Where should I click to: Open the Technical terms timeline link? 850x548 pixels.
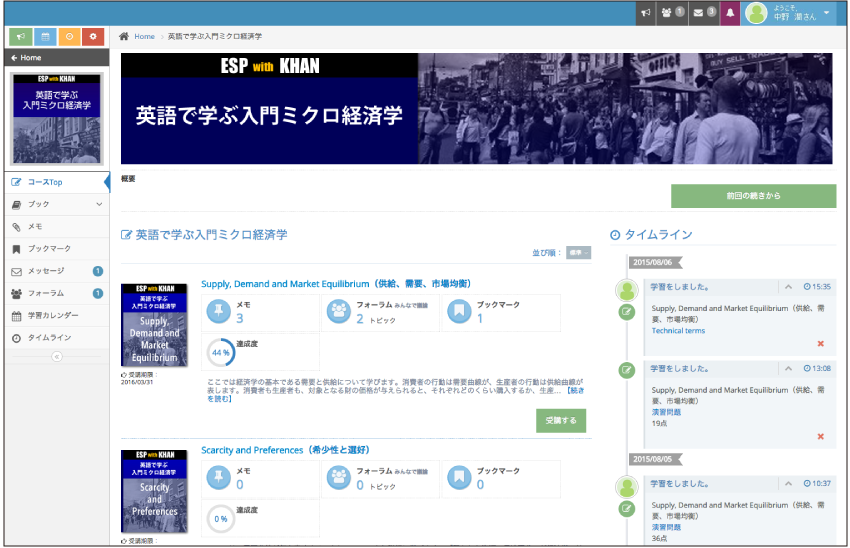point(678,331)
